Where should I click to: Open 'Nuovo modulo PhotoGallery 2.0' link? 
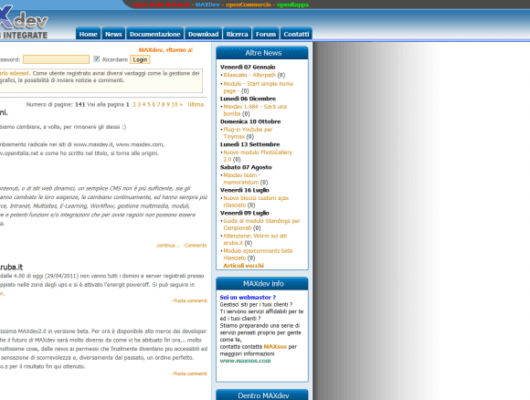tap(258, 156)
